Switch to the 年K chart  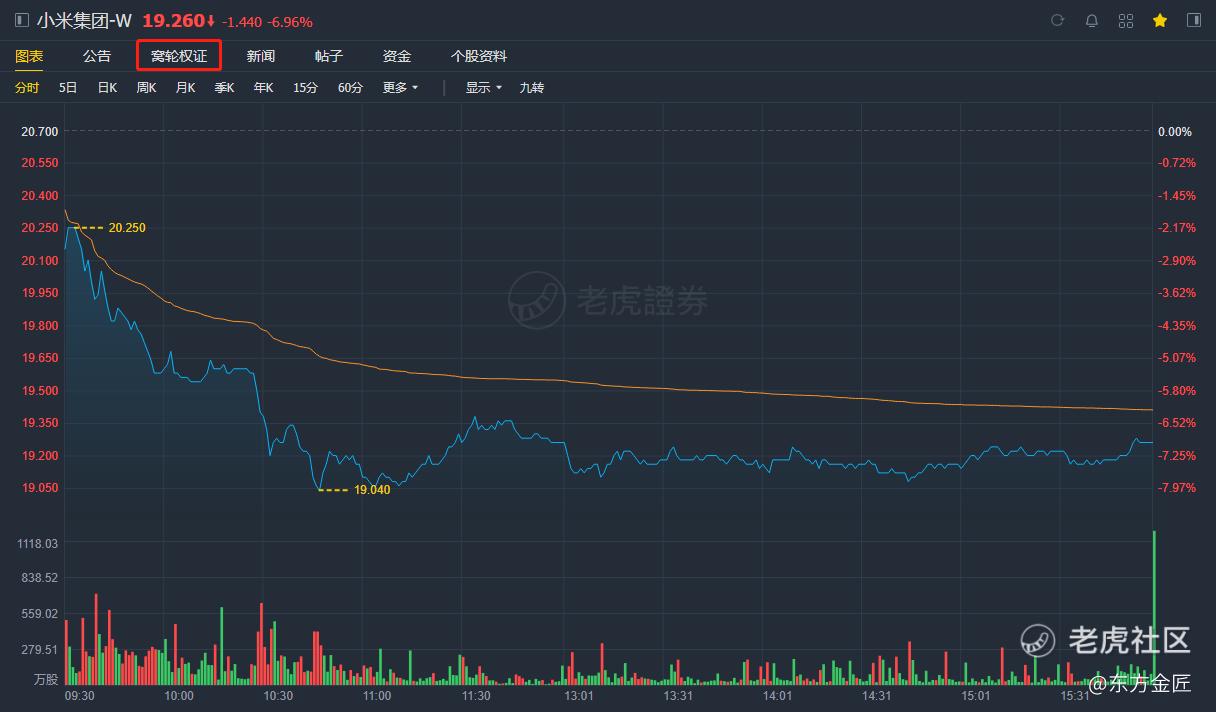click(x=263, y=88)
